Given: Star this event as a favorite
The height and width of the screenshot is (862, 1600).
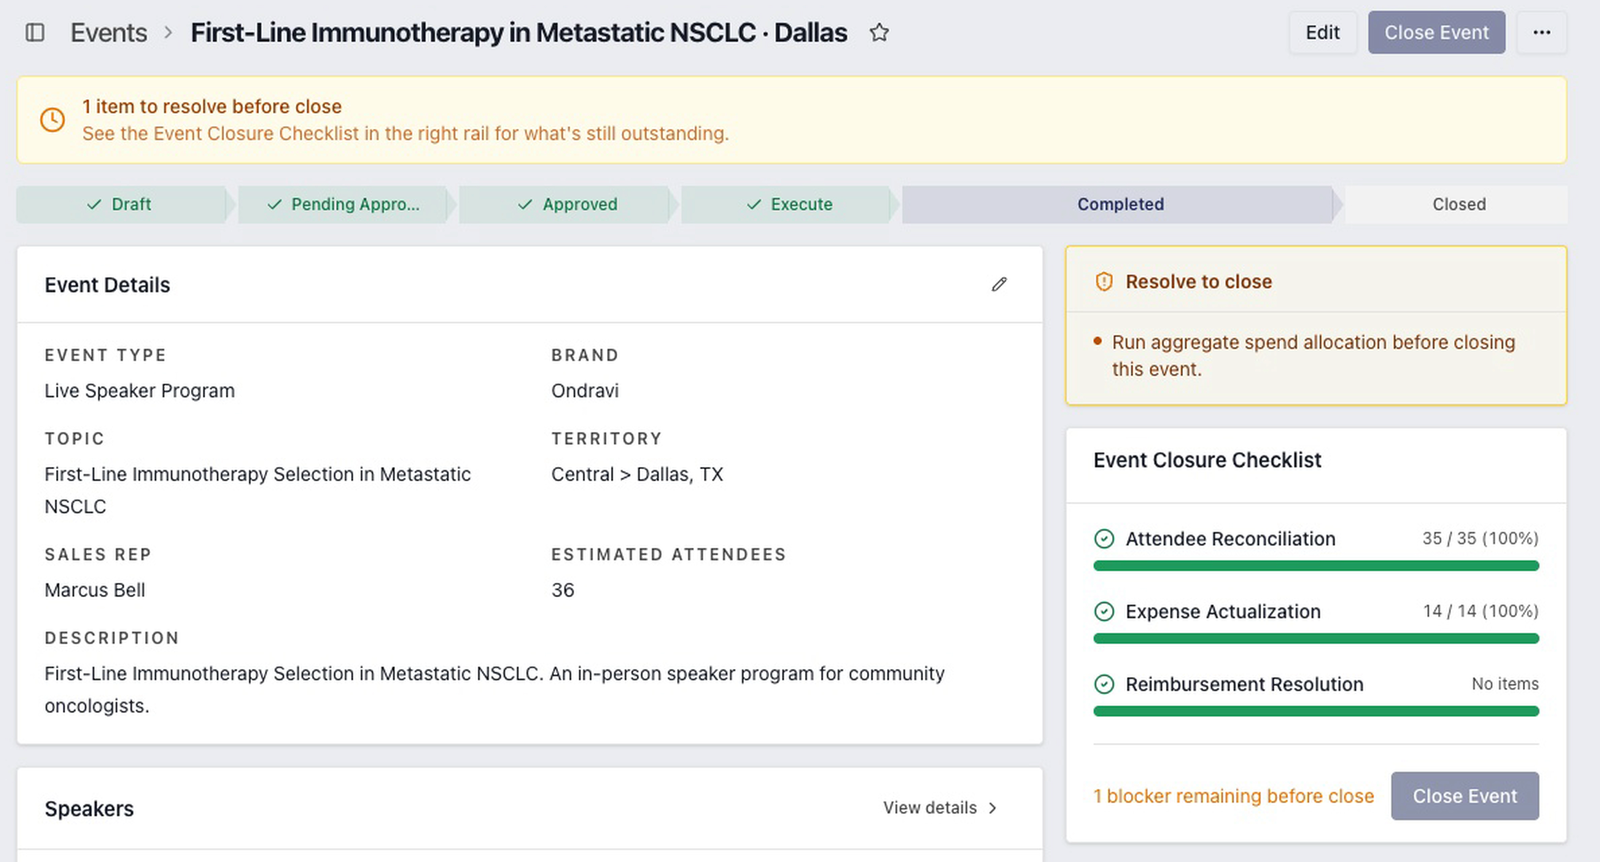Looking at the screenshot, I should pyautogui.click(x=879, y=33).
